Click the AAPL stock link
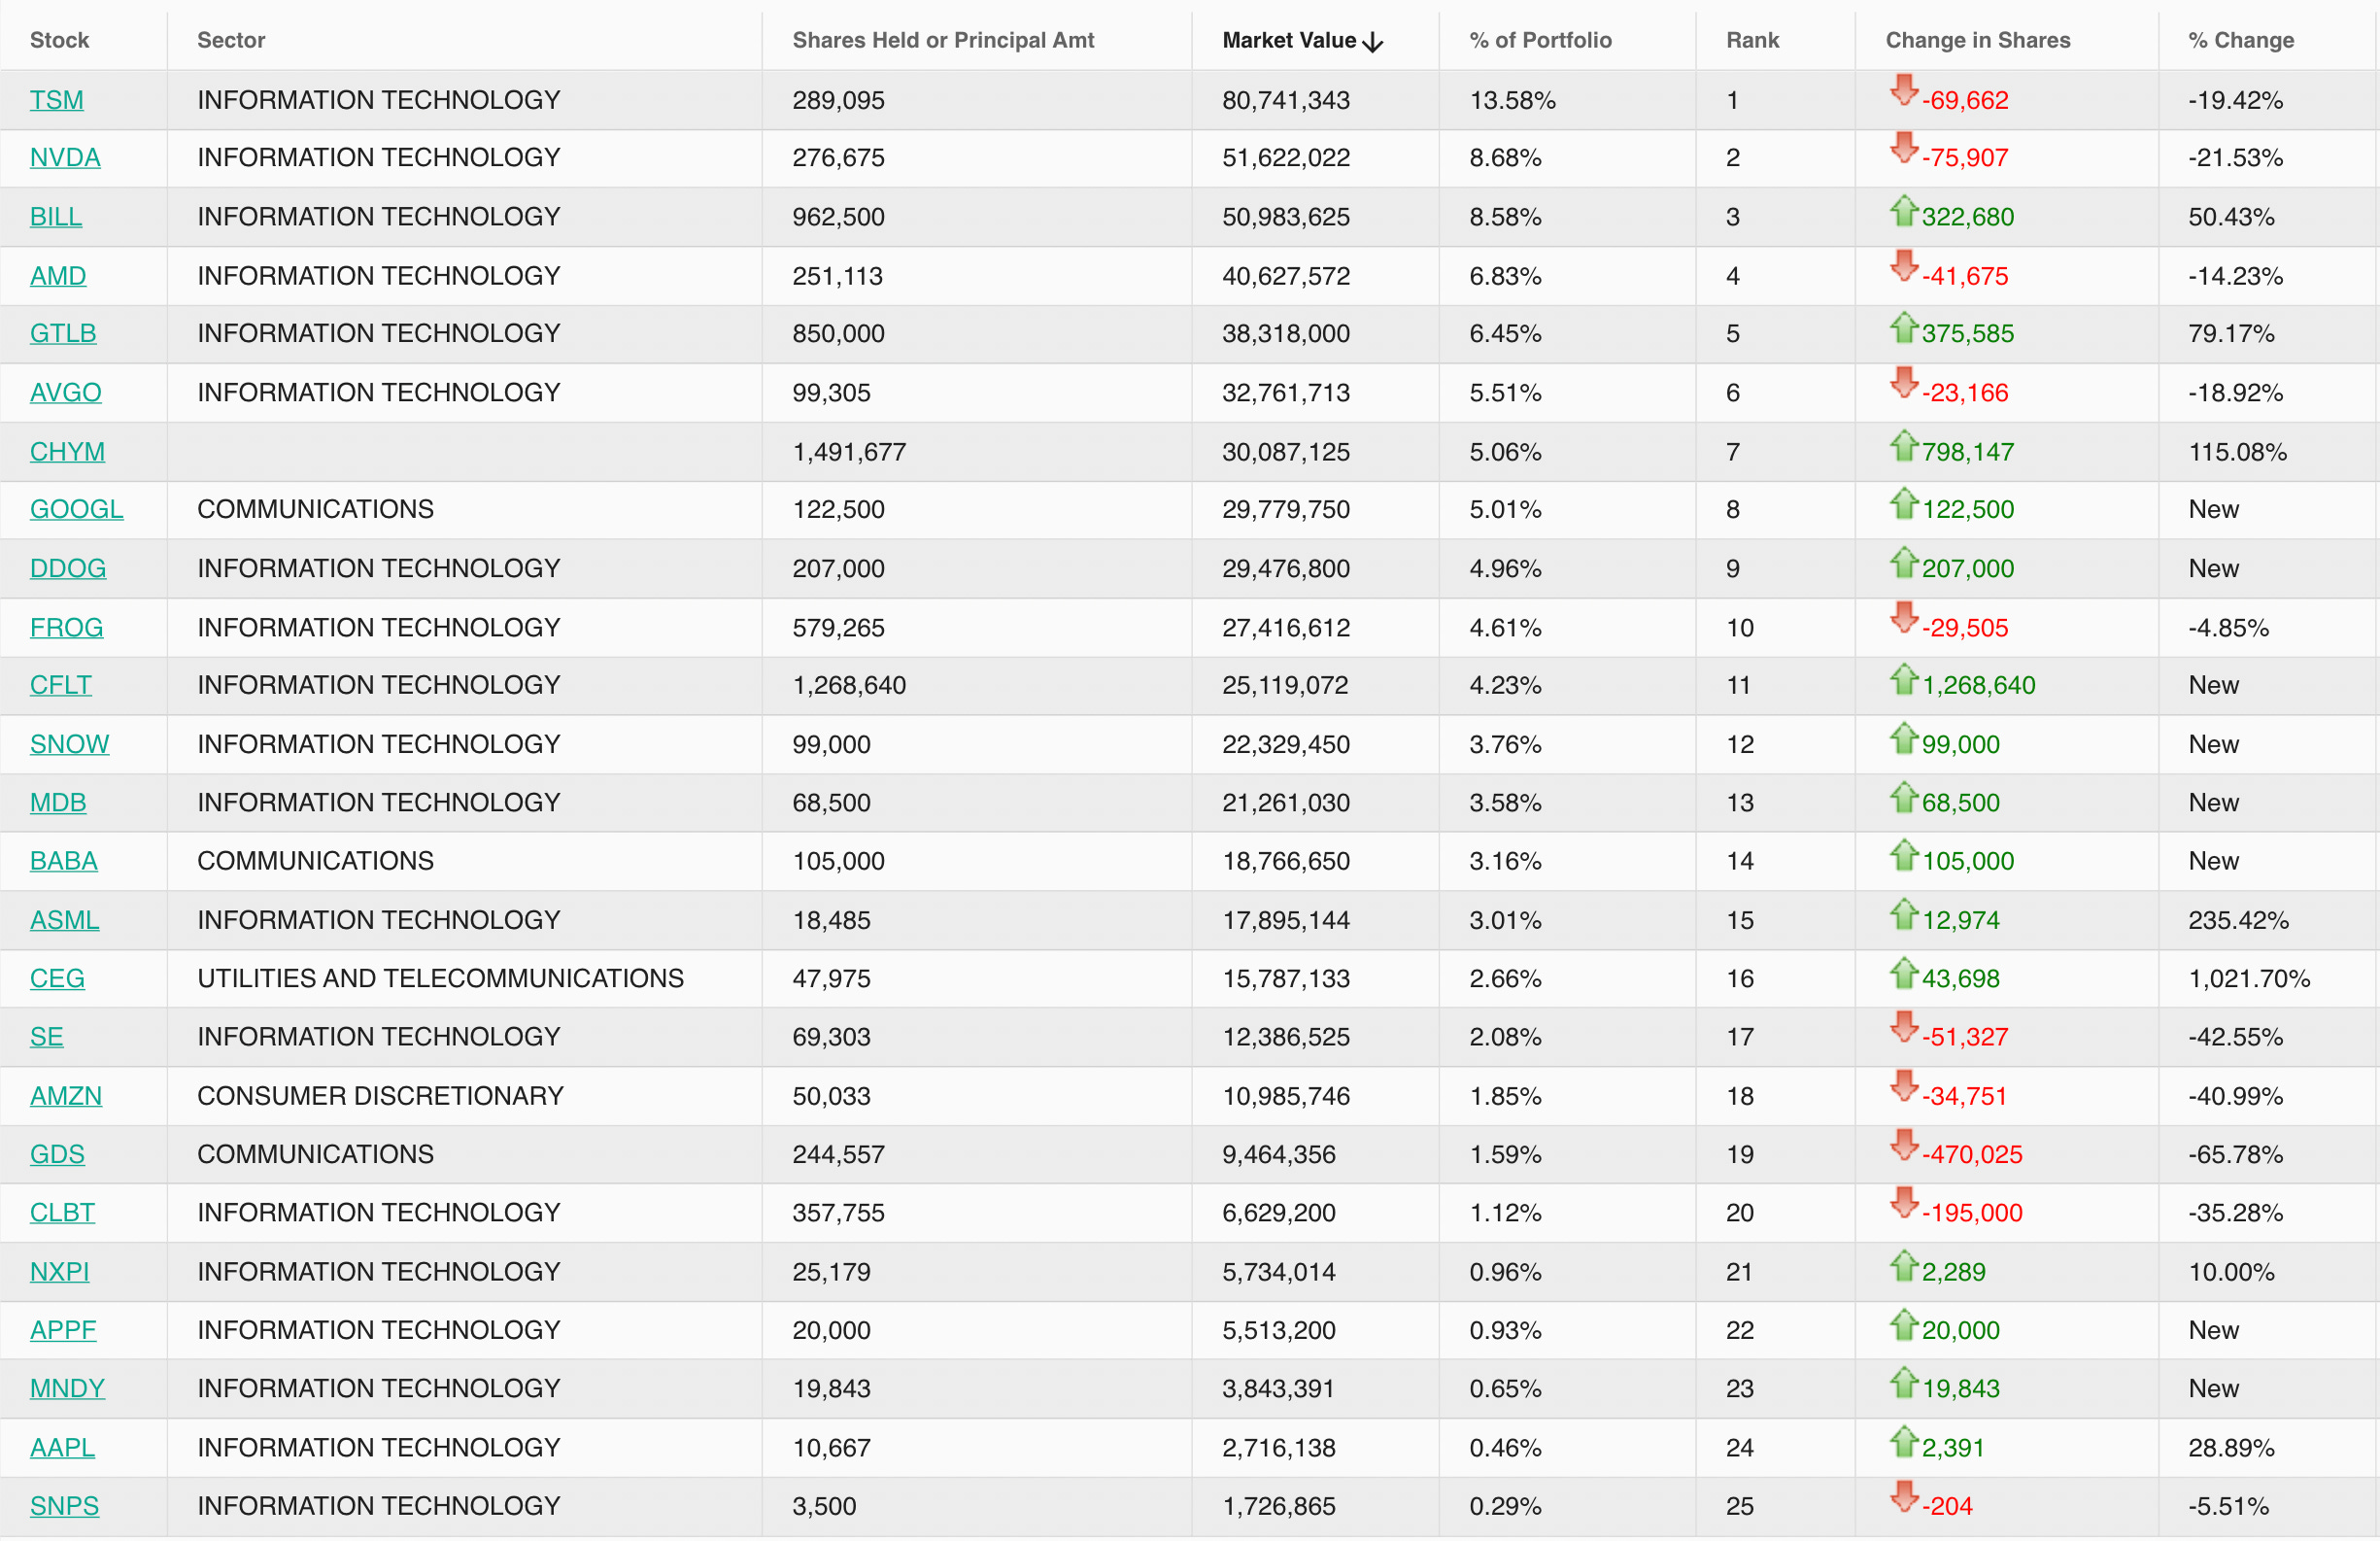Screen dimensions: 2380x1541 [62, 1447]
